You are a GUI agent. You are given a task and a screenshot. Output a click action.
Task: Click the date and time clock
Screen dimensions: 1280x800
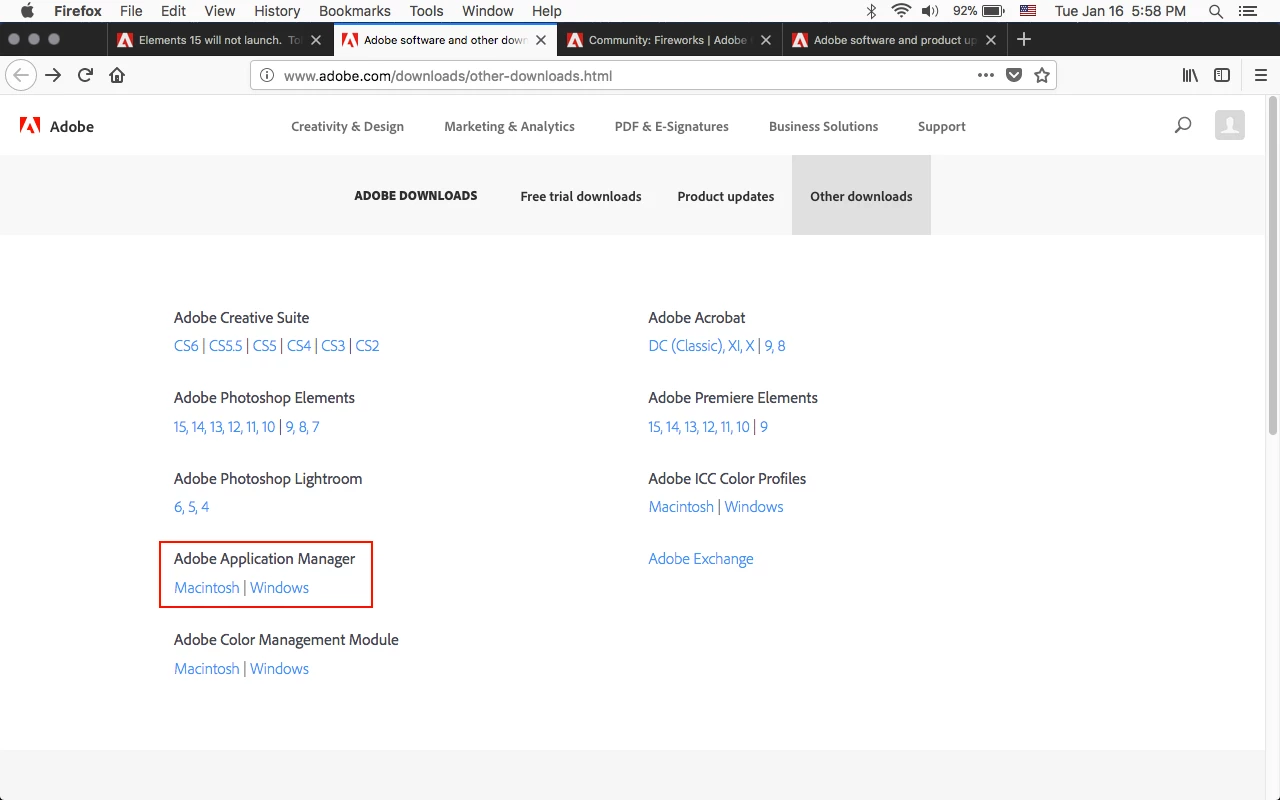(x=1120, y=11)
